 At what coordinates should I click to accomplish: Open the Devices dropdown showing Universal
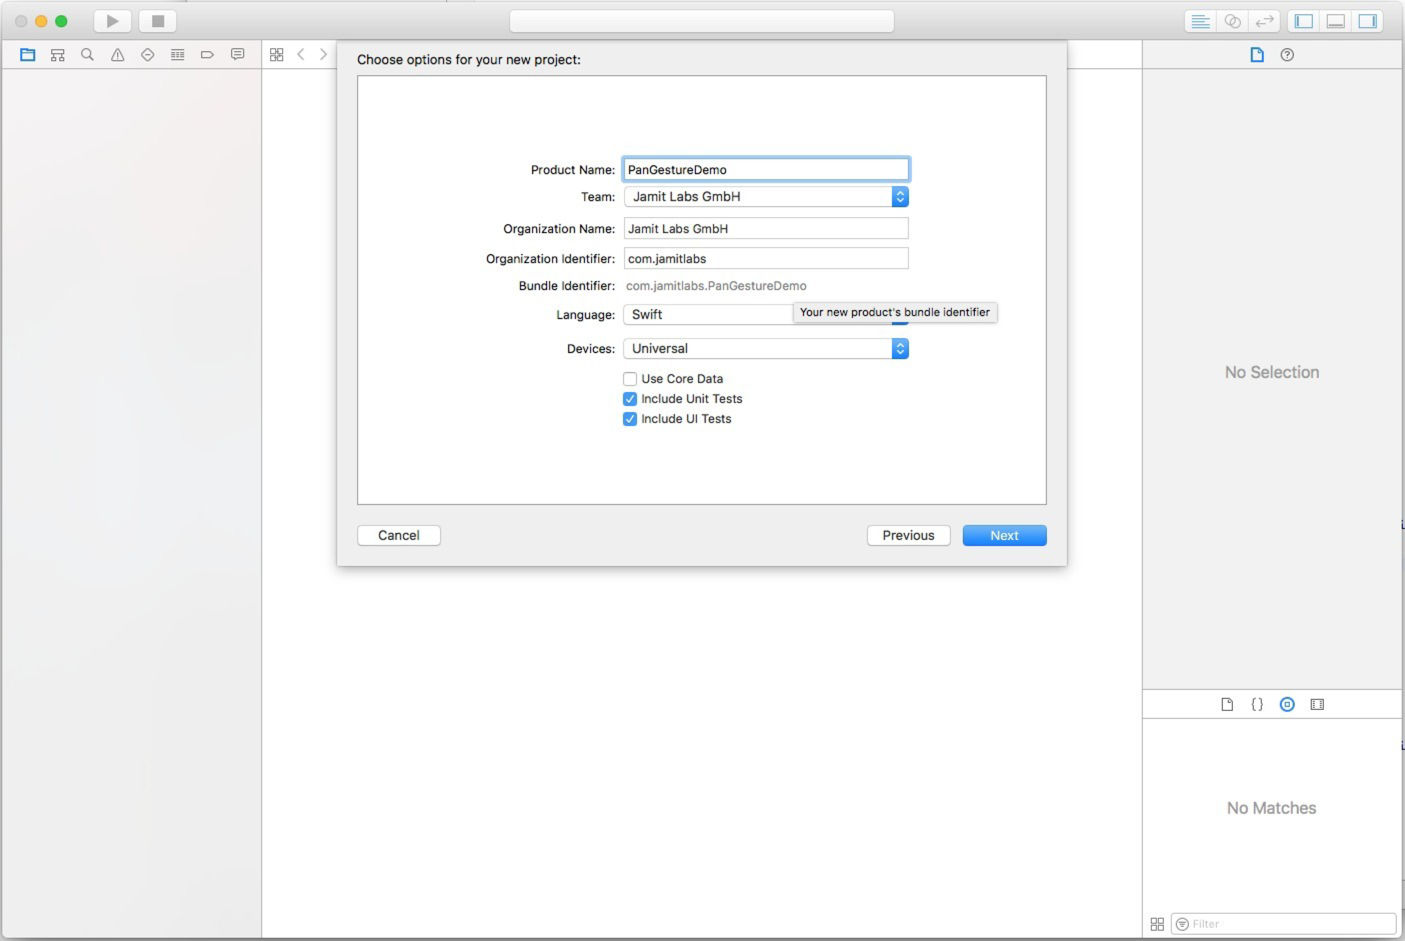tap(766, 348)
